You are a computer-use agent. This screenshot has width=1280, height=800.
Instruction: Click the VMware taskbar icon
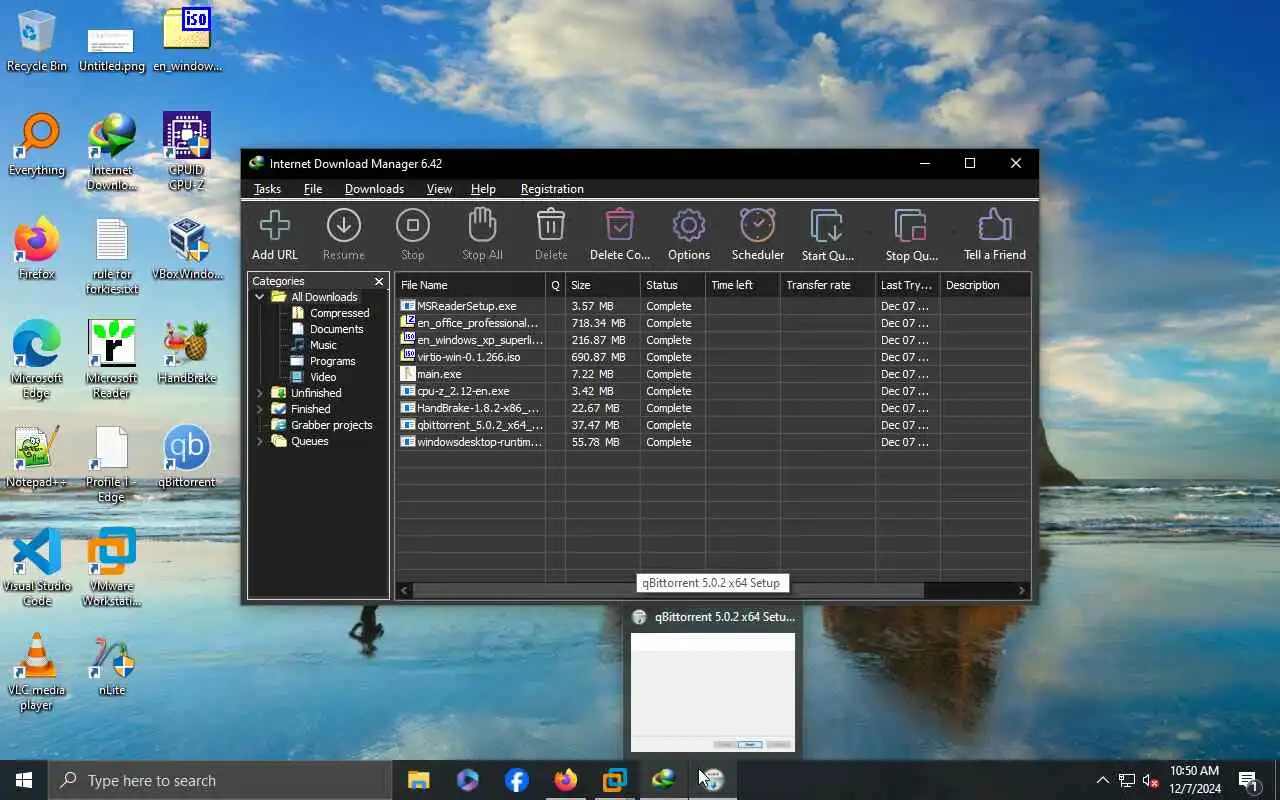(x=614, y=780)
